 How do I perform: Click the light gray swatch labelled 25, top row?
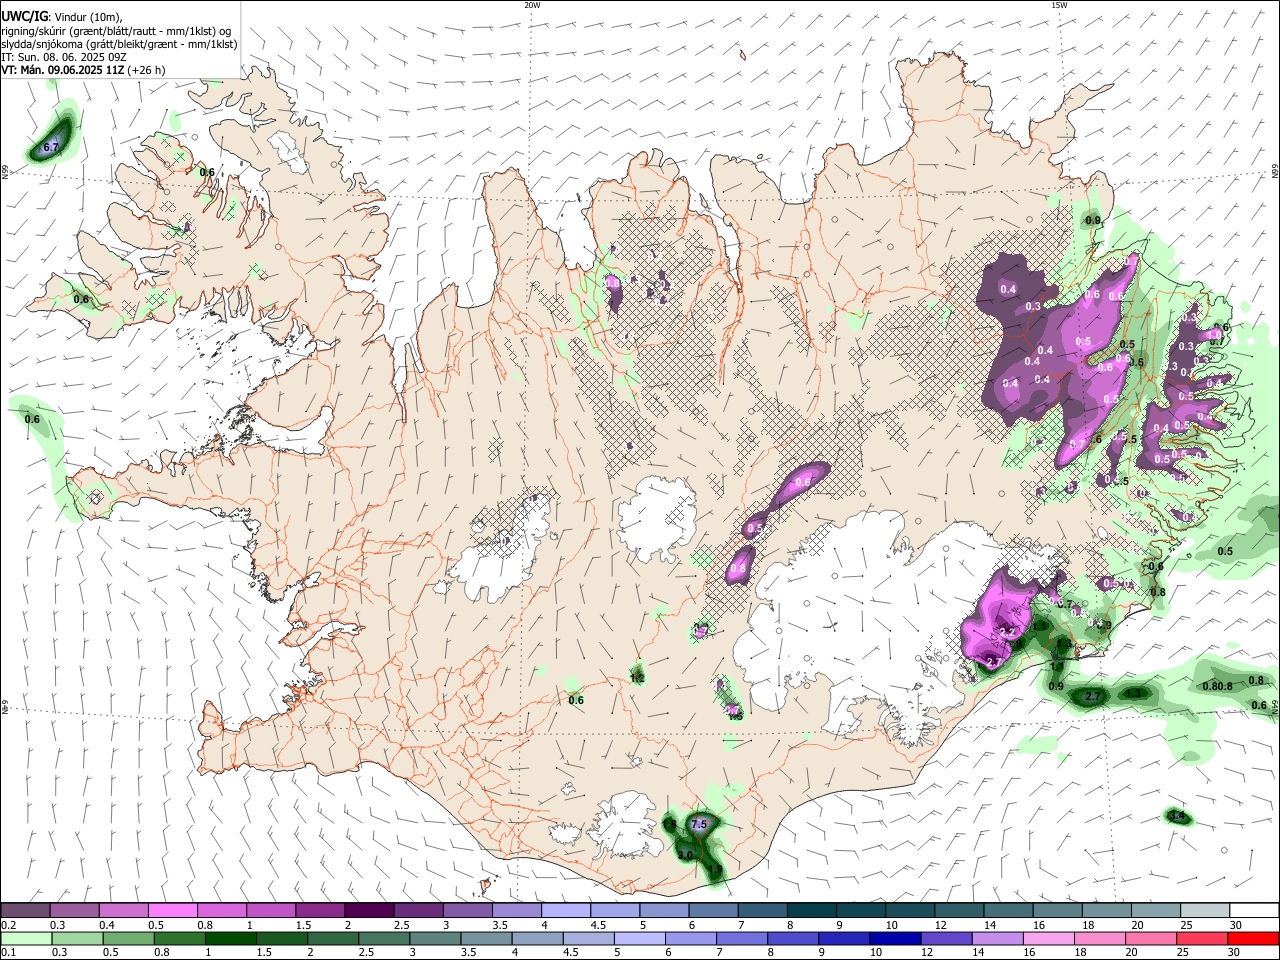click(x=1205, y=911)
